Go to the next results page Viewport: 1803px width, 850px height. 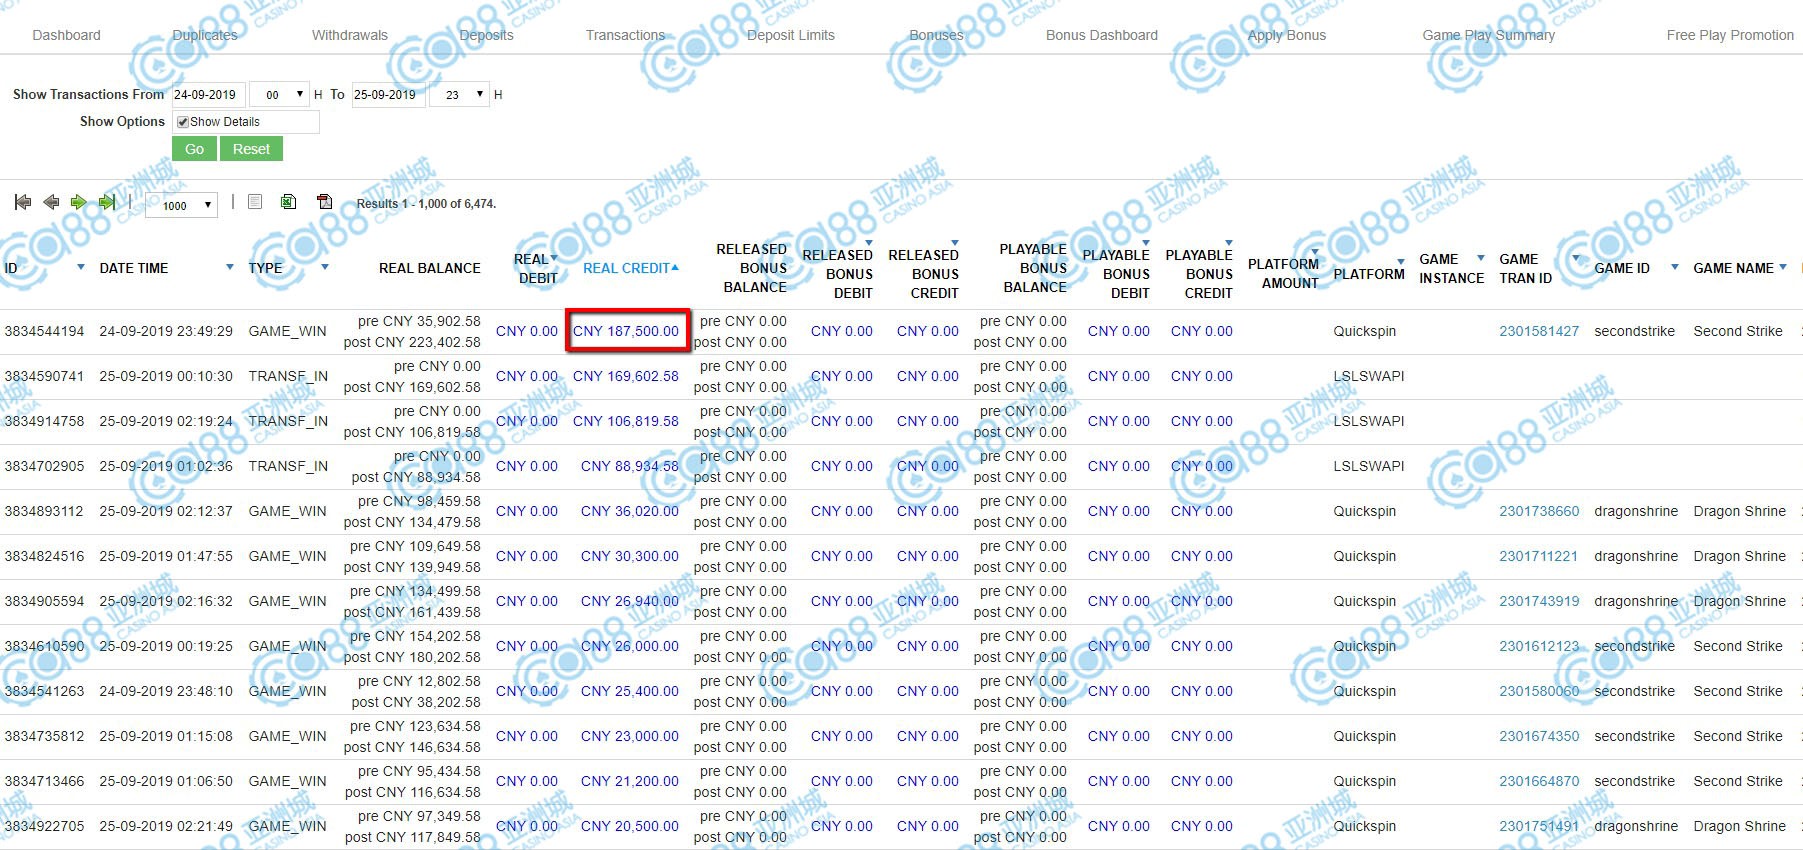pyautogui.click(x=78, y=202)
